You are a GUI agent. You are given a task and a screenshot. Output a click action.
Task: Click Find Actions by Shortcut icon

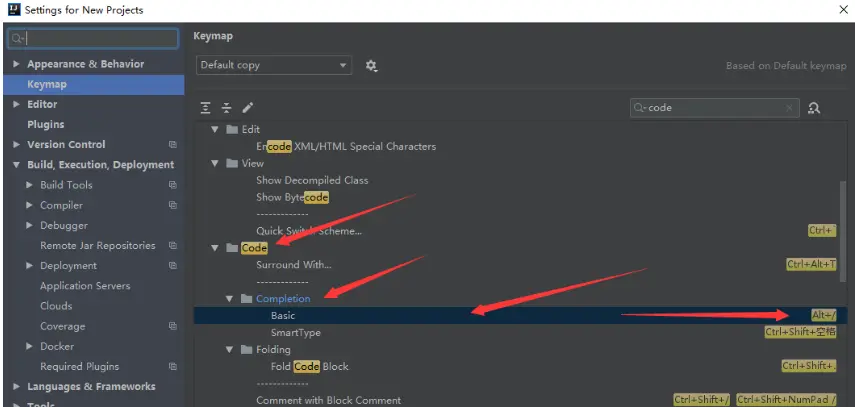pos(814,108)
